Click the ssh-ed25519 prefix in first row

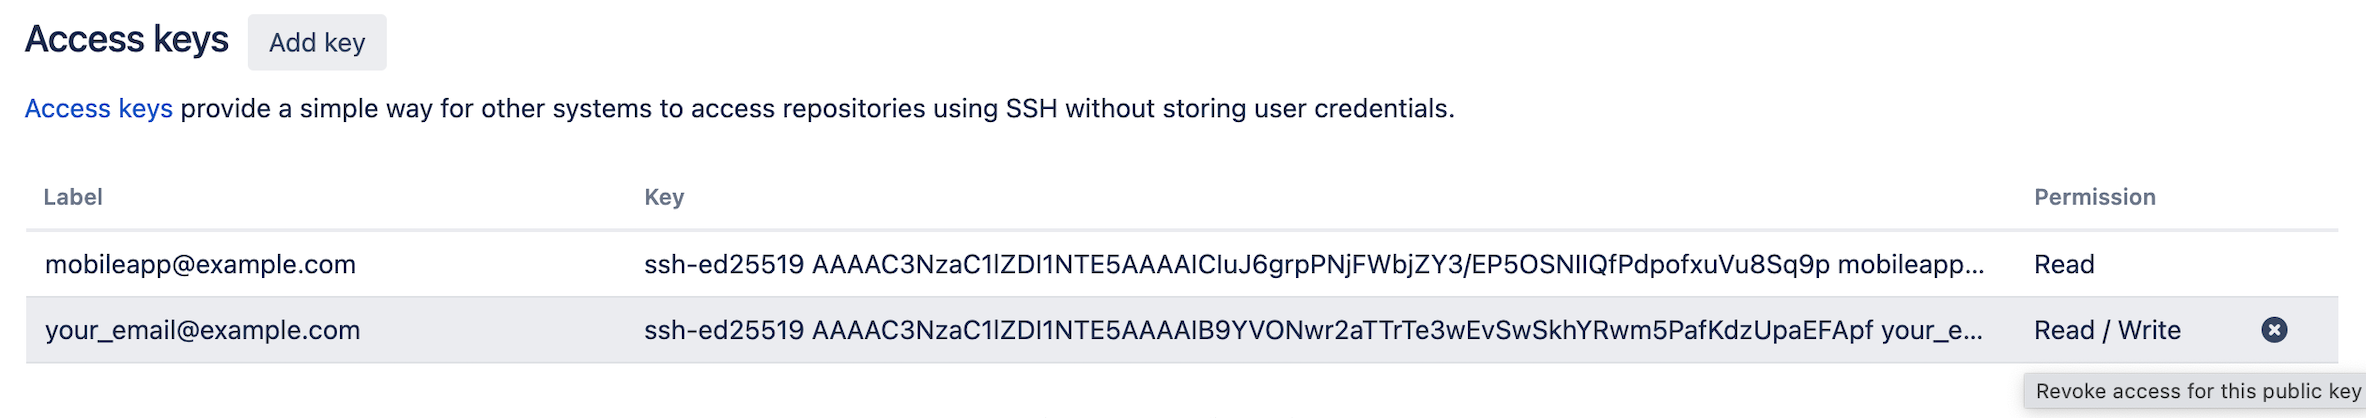click(724, 264)
